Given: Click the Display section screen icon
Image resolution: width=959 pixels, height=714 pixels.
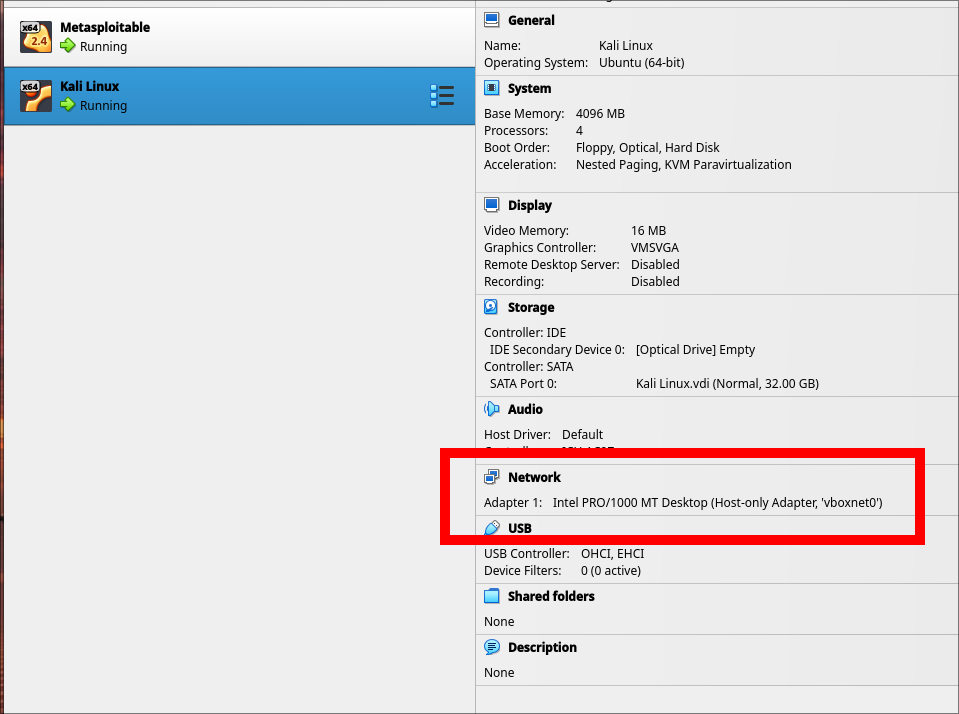Looking at the screenshot, I should tap(491, 205).
